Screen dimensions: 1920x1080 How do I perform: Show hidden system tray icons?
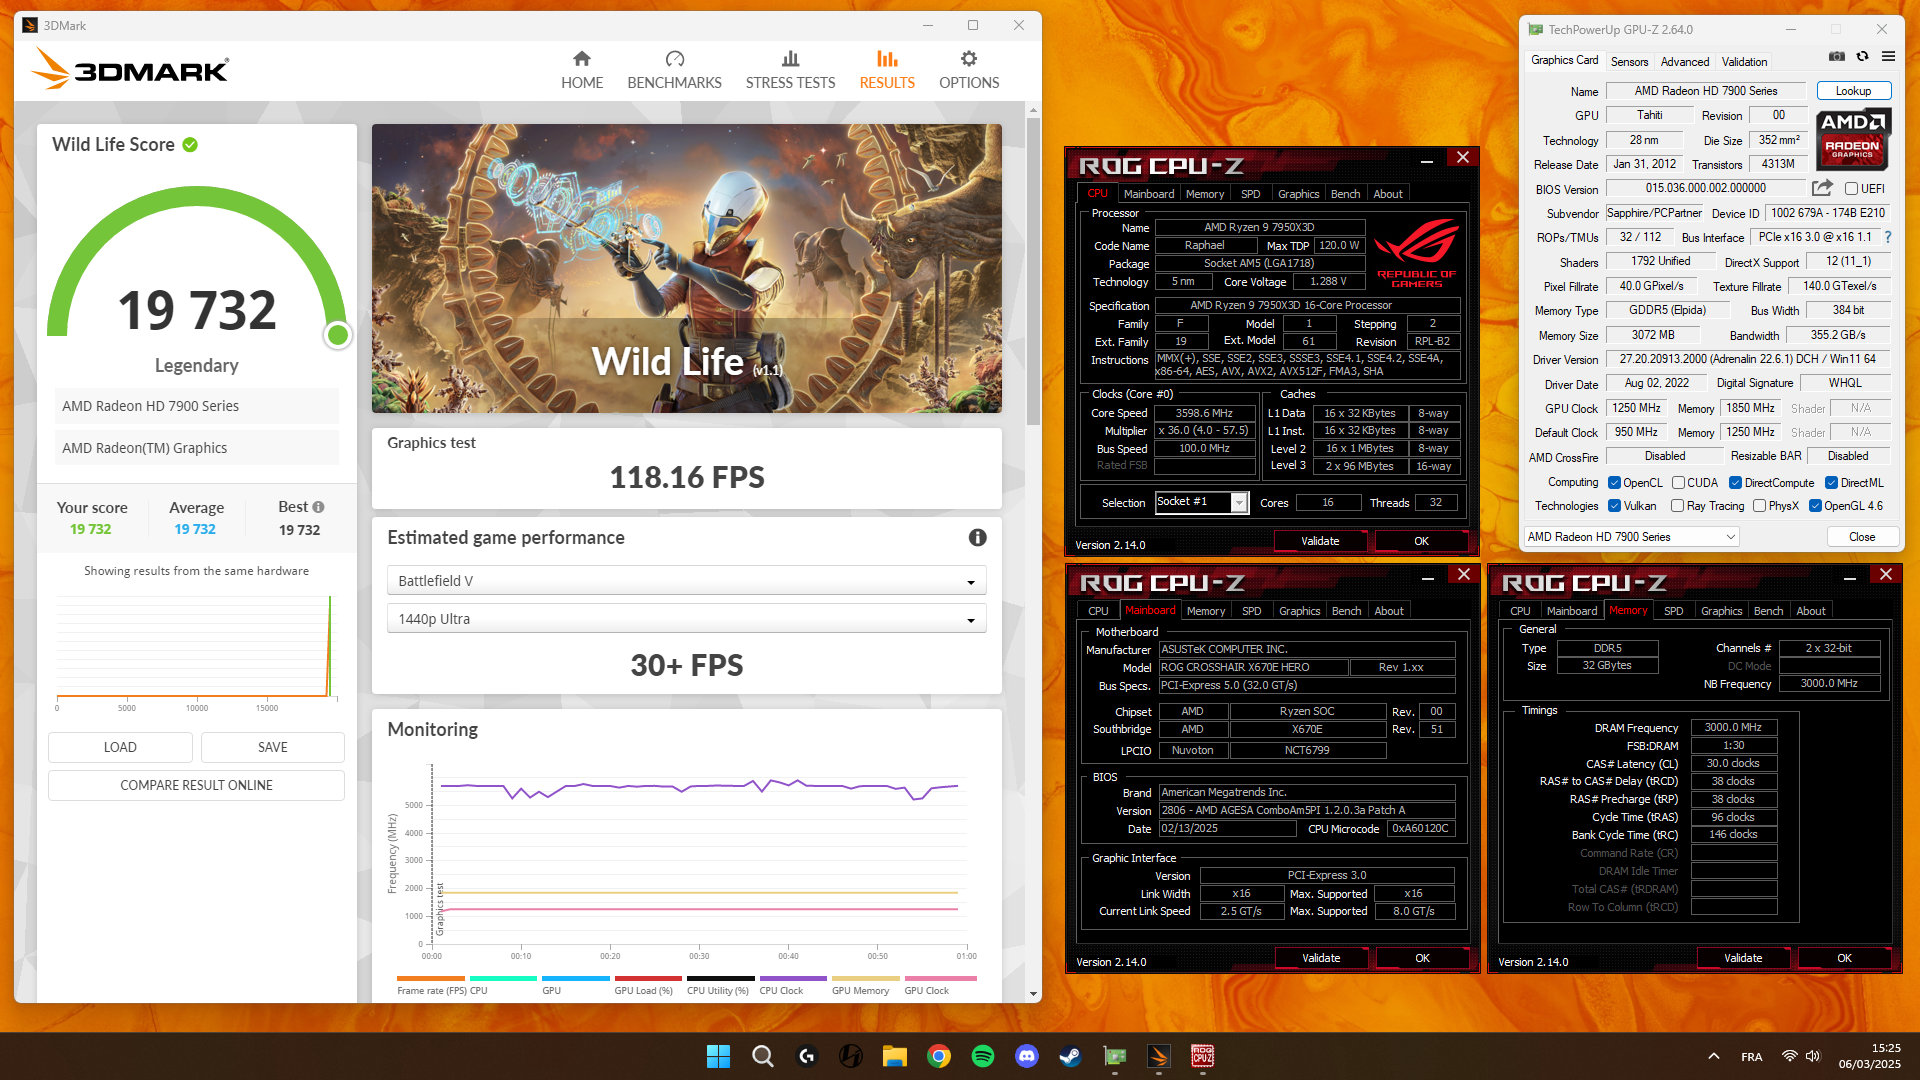[x=1713, y=1056]
